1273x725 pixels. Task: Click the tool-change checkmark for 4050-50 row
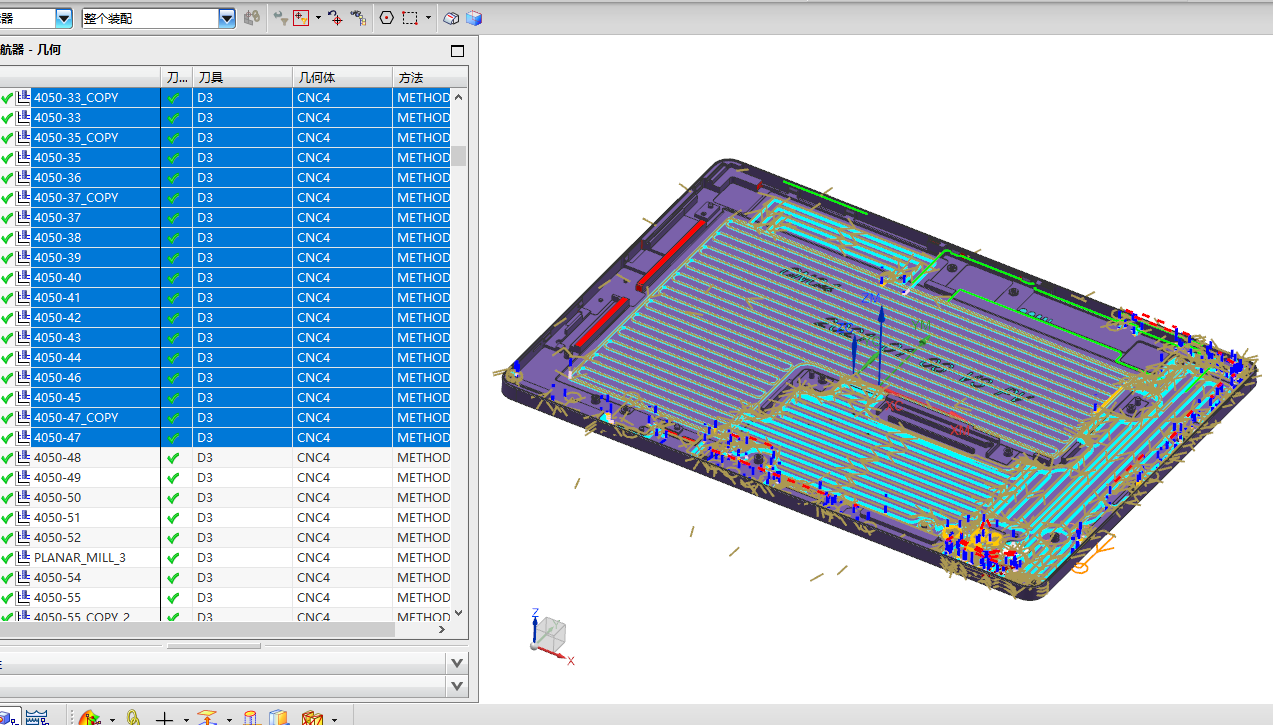(x=174, y=498)
